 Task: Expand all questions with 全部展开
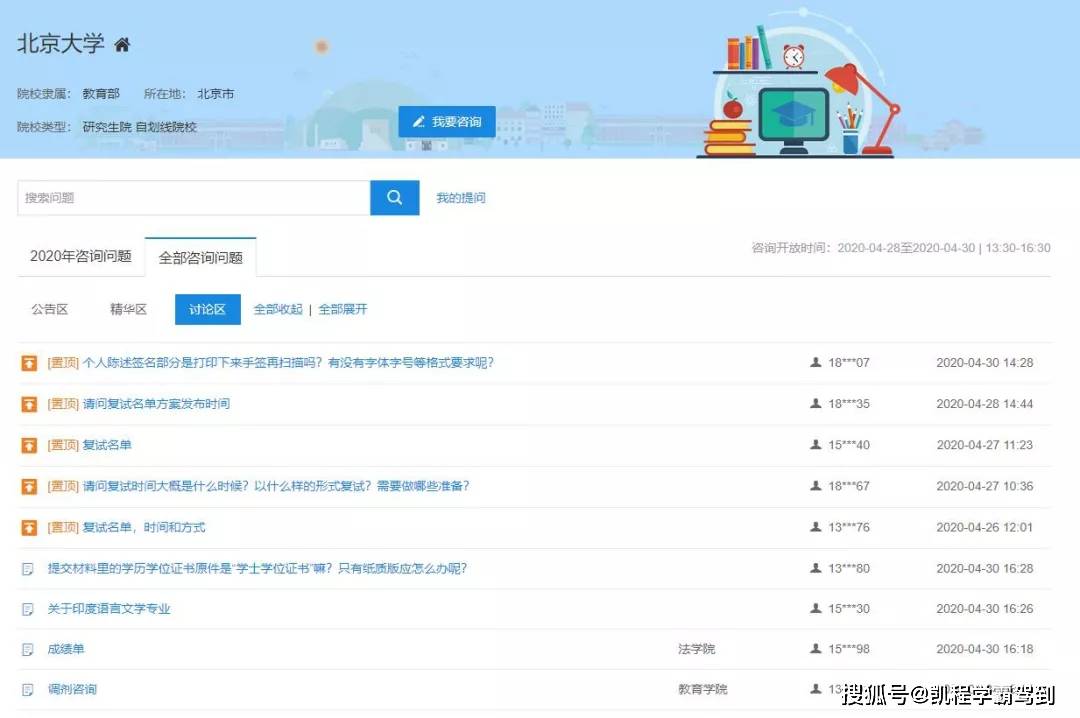(343, 310)
